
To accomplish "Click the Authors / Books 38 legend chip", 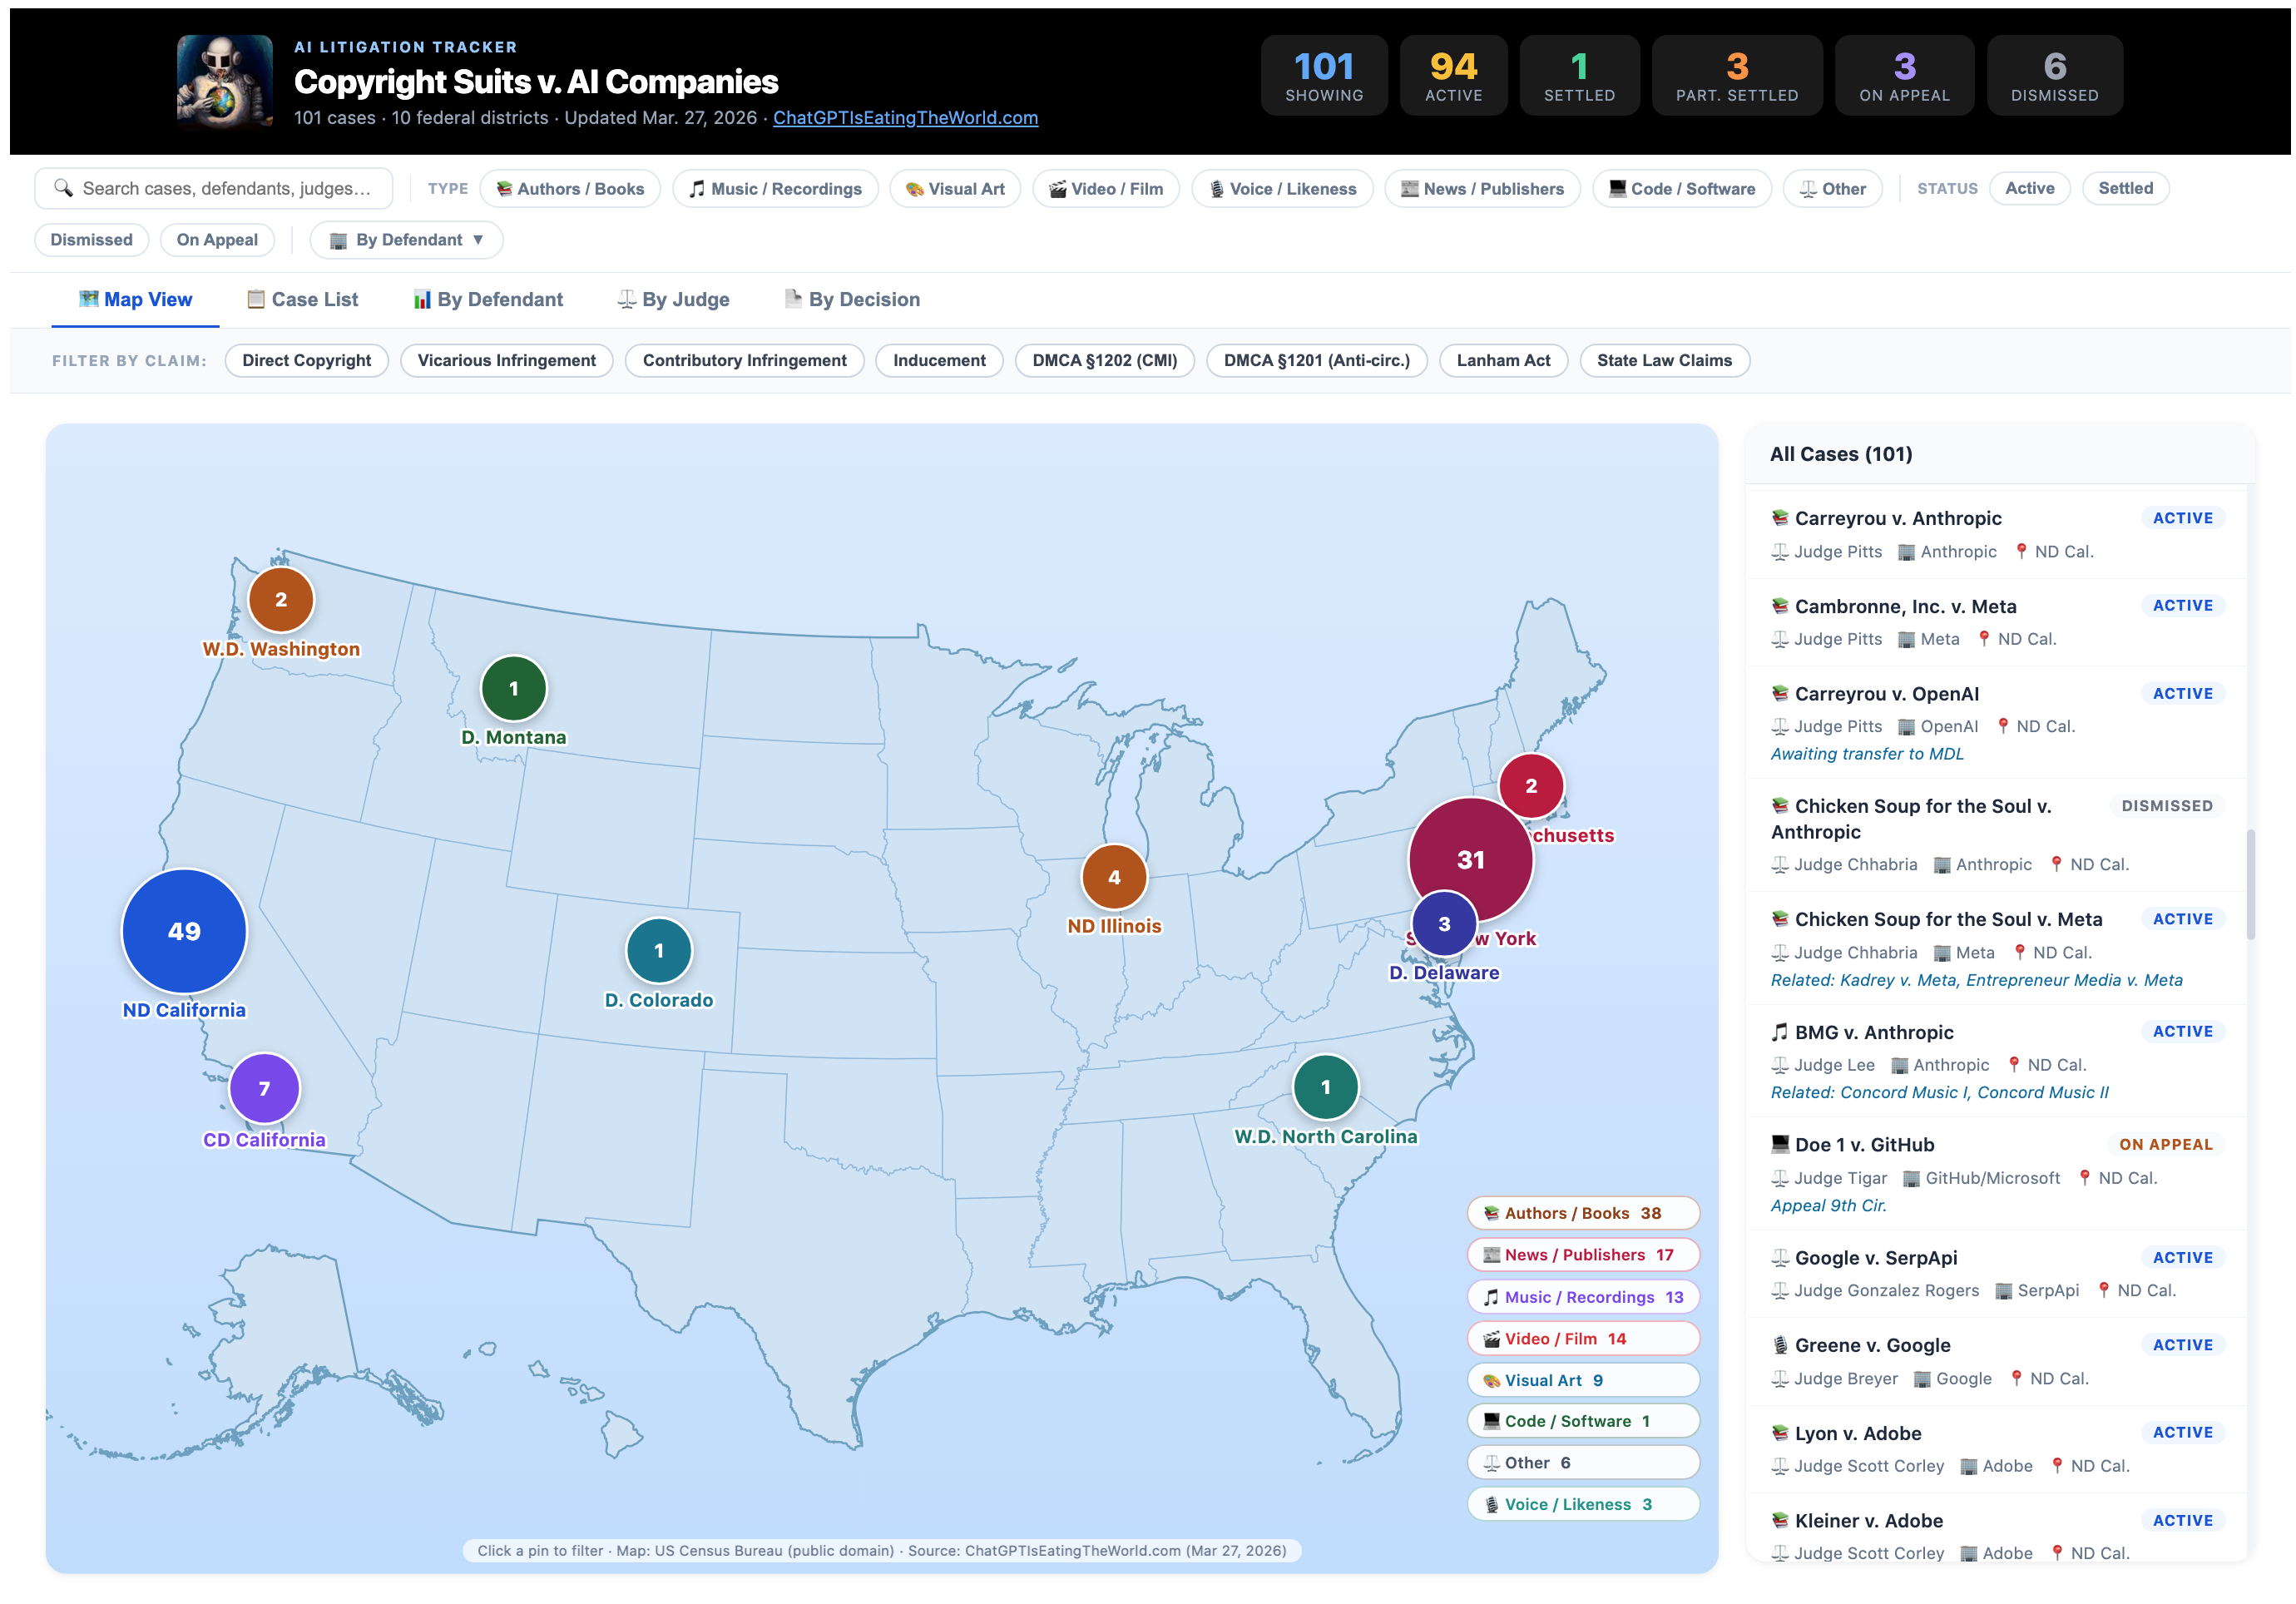I will 1583,1213.
